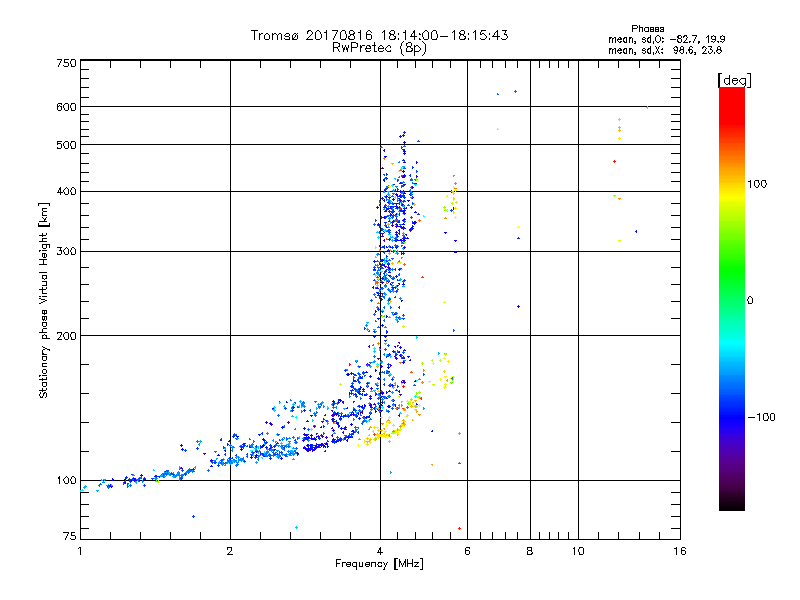Click the y-axis label 'Stationary phase Virtual Height [km]'
Viewport: 800px width, 600px height.
pyautogui.click(x=43, y=301)
